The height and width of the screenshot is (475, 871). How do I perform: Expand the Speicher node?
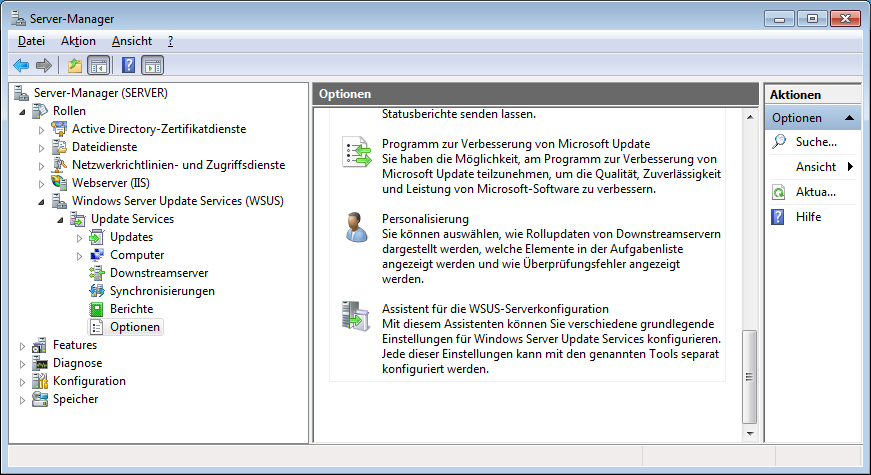coord(22,400)
